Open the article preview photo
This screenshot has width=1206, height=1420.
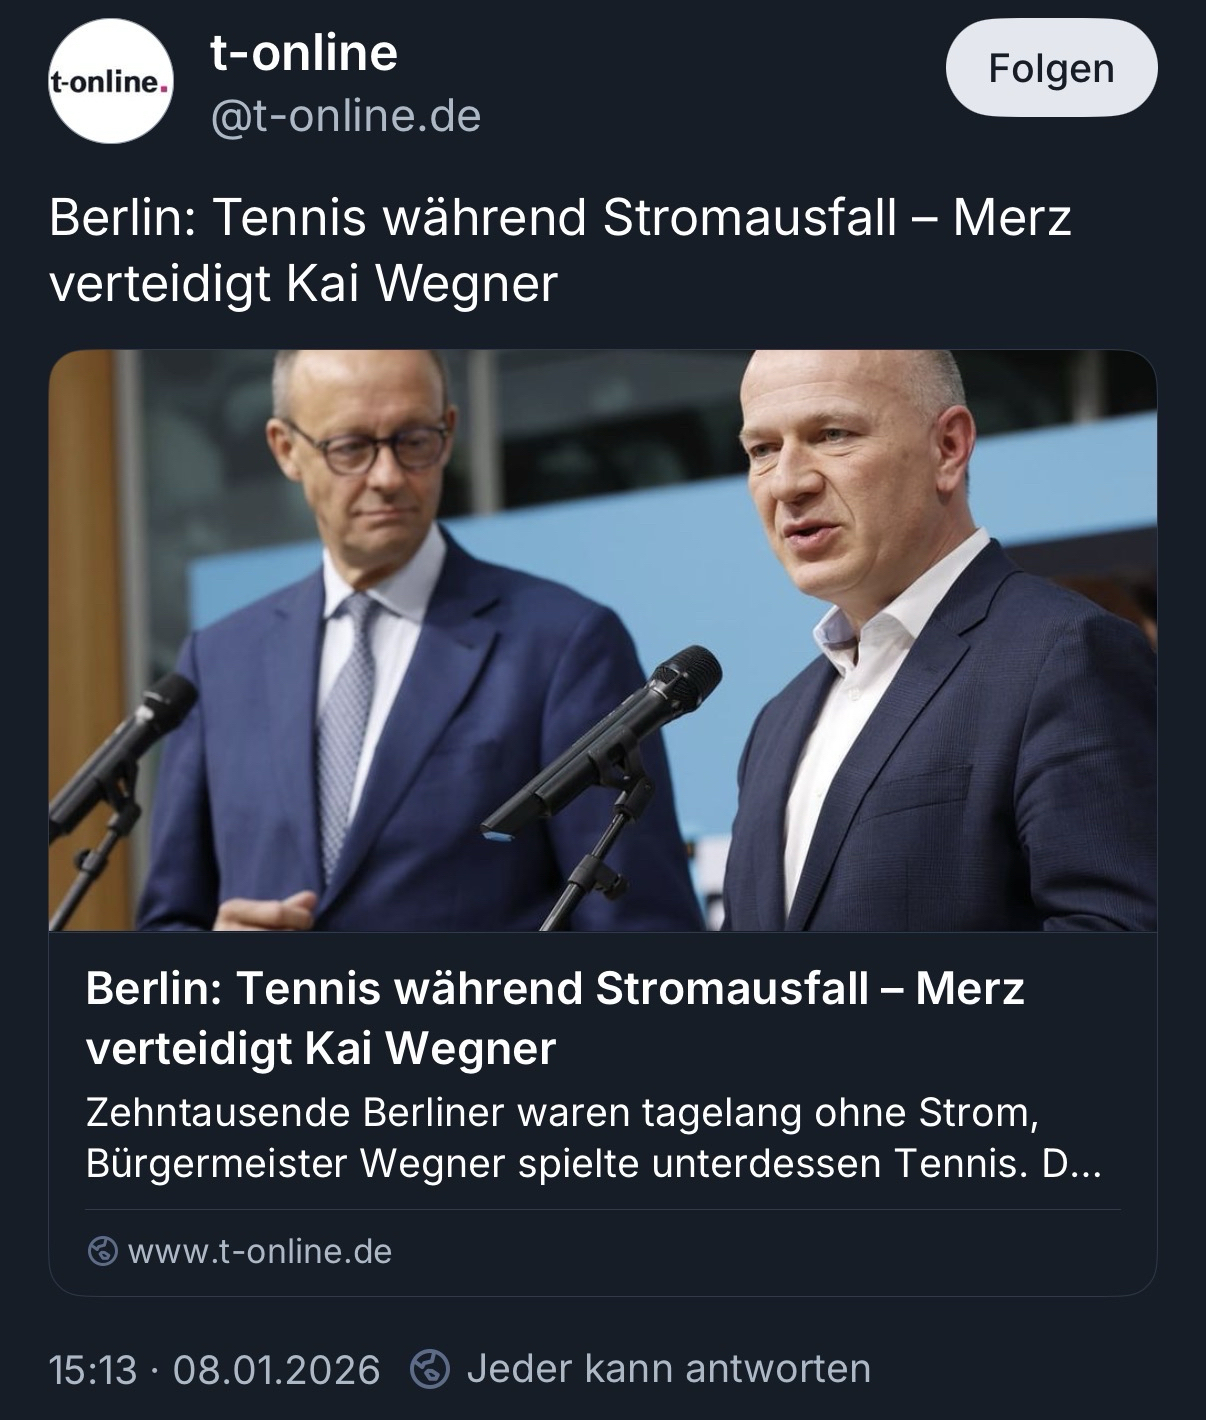click(x=603, y=641)
